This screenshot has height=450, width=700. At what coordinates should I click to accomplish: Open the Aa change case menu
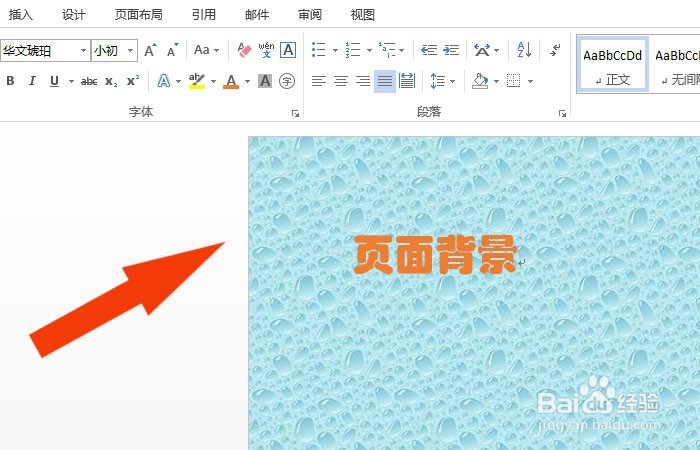point(206,50)
